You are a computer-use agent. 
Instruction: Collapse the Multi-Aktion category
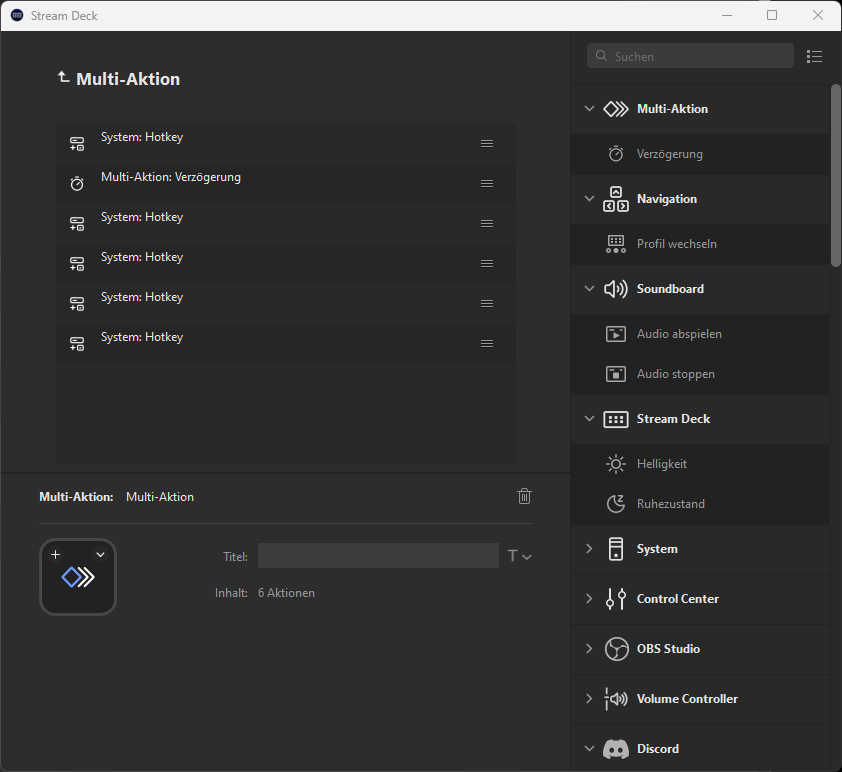pyautogui.click(x=589, y=109)
